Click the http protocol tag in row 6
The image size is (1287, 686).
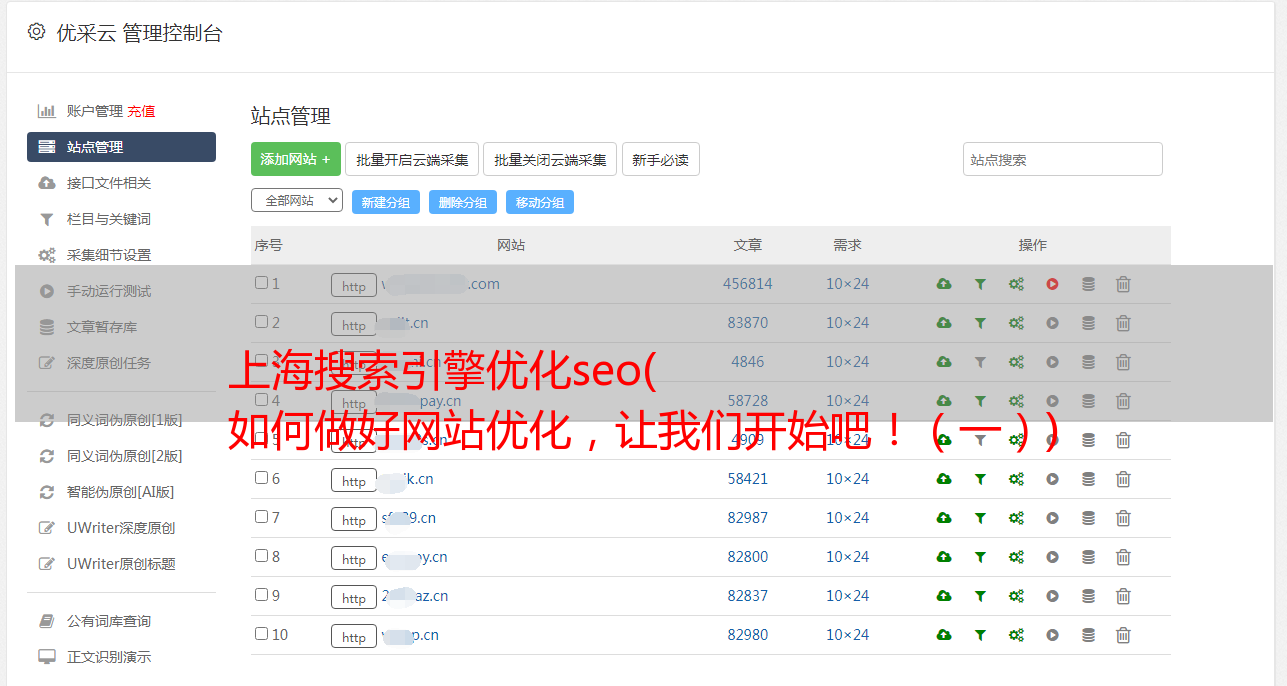pos(354,481)
